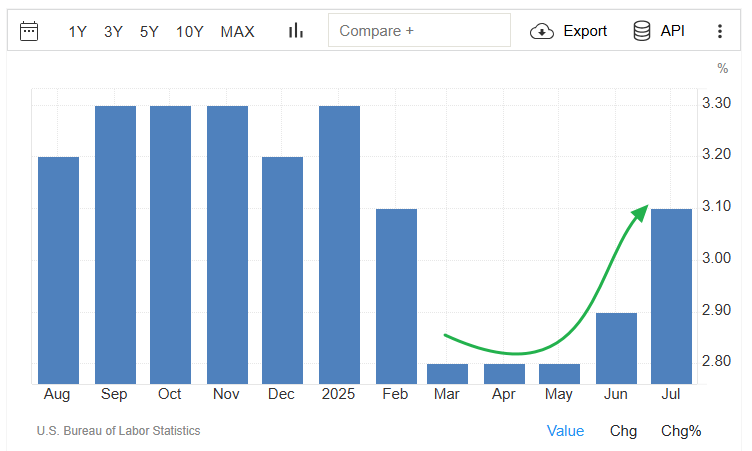
Task: Choose the 10Y time range
Action: 189,32
